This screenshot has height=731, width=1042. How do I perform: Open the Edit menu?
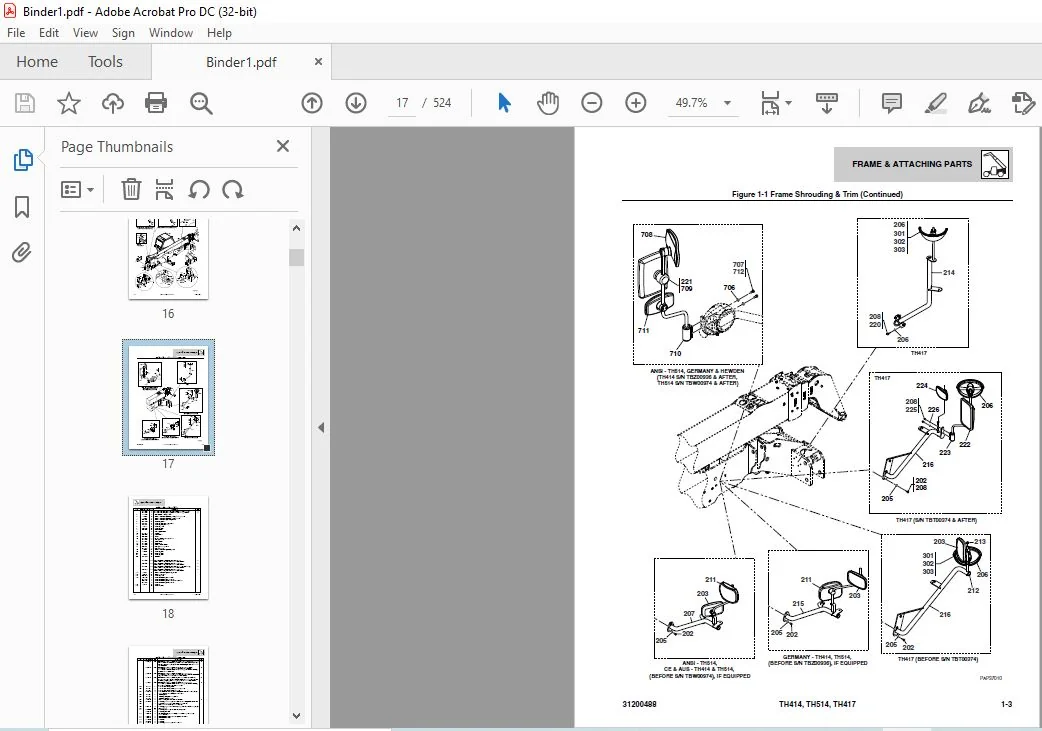coord(49,33)
